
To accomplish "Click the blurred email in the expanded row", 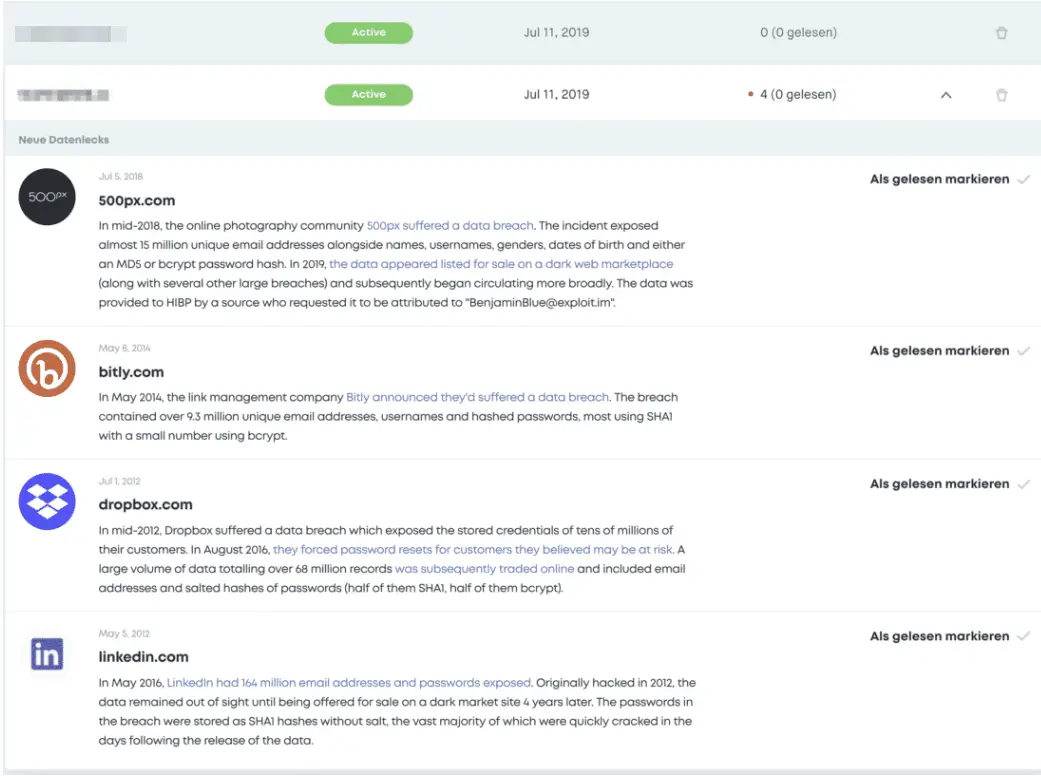I will tap(63, 95).
